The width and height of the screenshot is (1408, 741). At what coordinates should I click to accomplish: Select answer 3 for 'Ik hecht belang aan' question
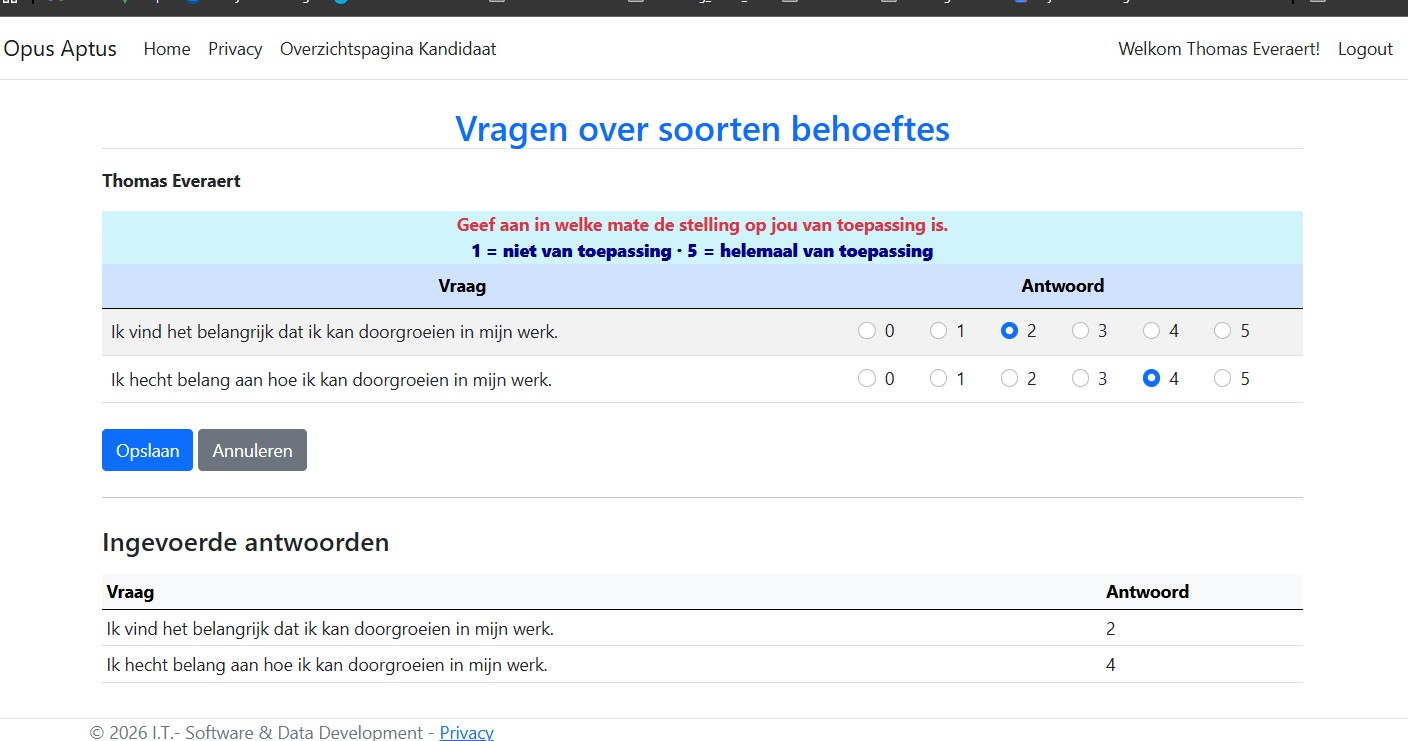coord(1080,378)
